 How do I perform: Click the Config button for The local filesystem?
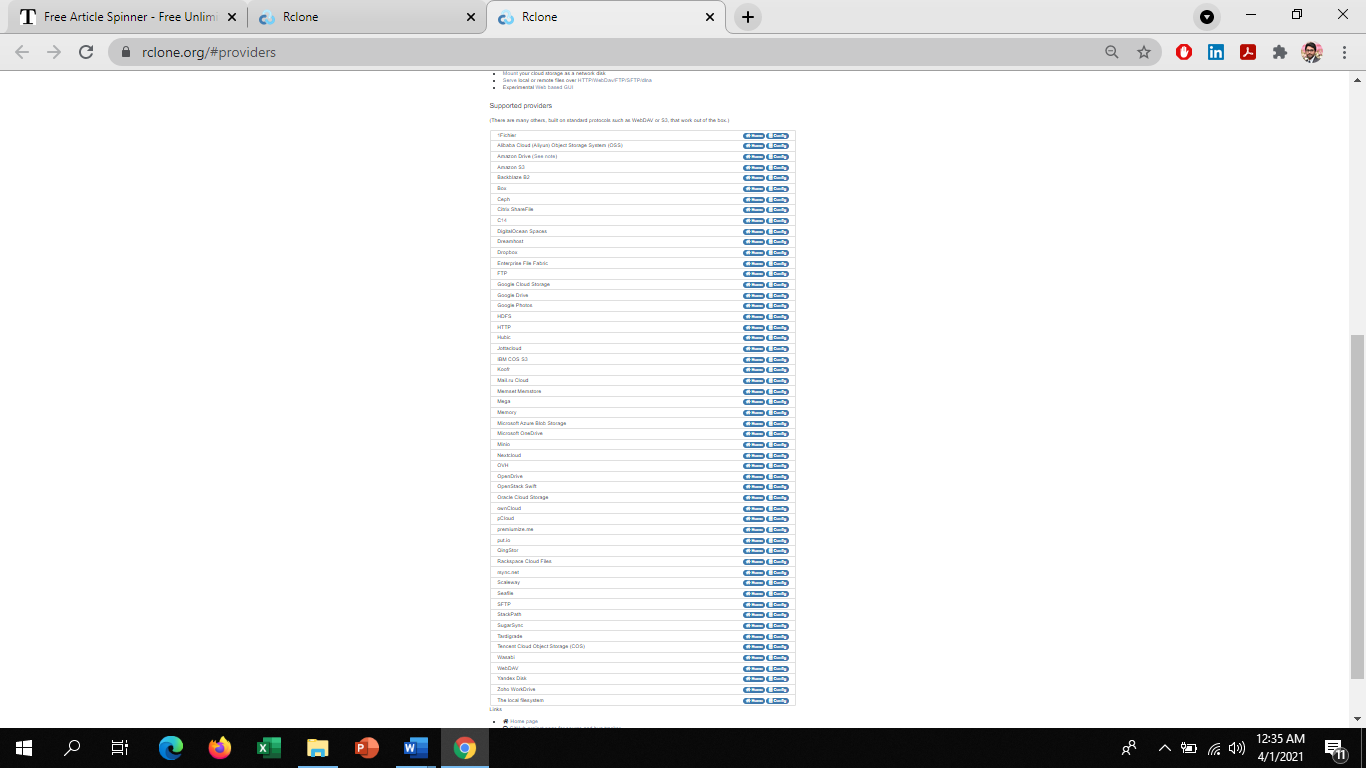tap(778, 701)
